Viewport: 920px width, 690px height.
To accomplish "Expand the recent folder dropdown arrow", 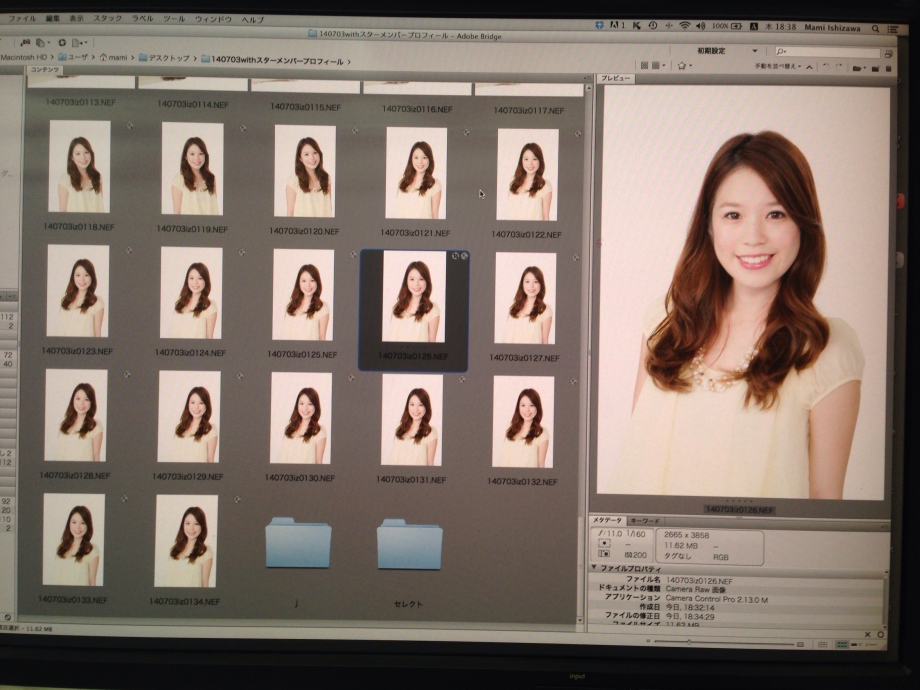I will [x=864, y=69].
